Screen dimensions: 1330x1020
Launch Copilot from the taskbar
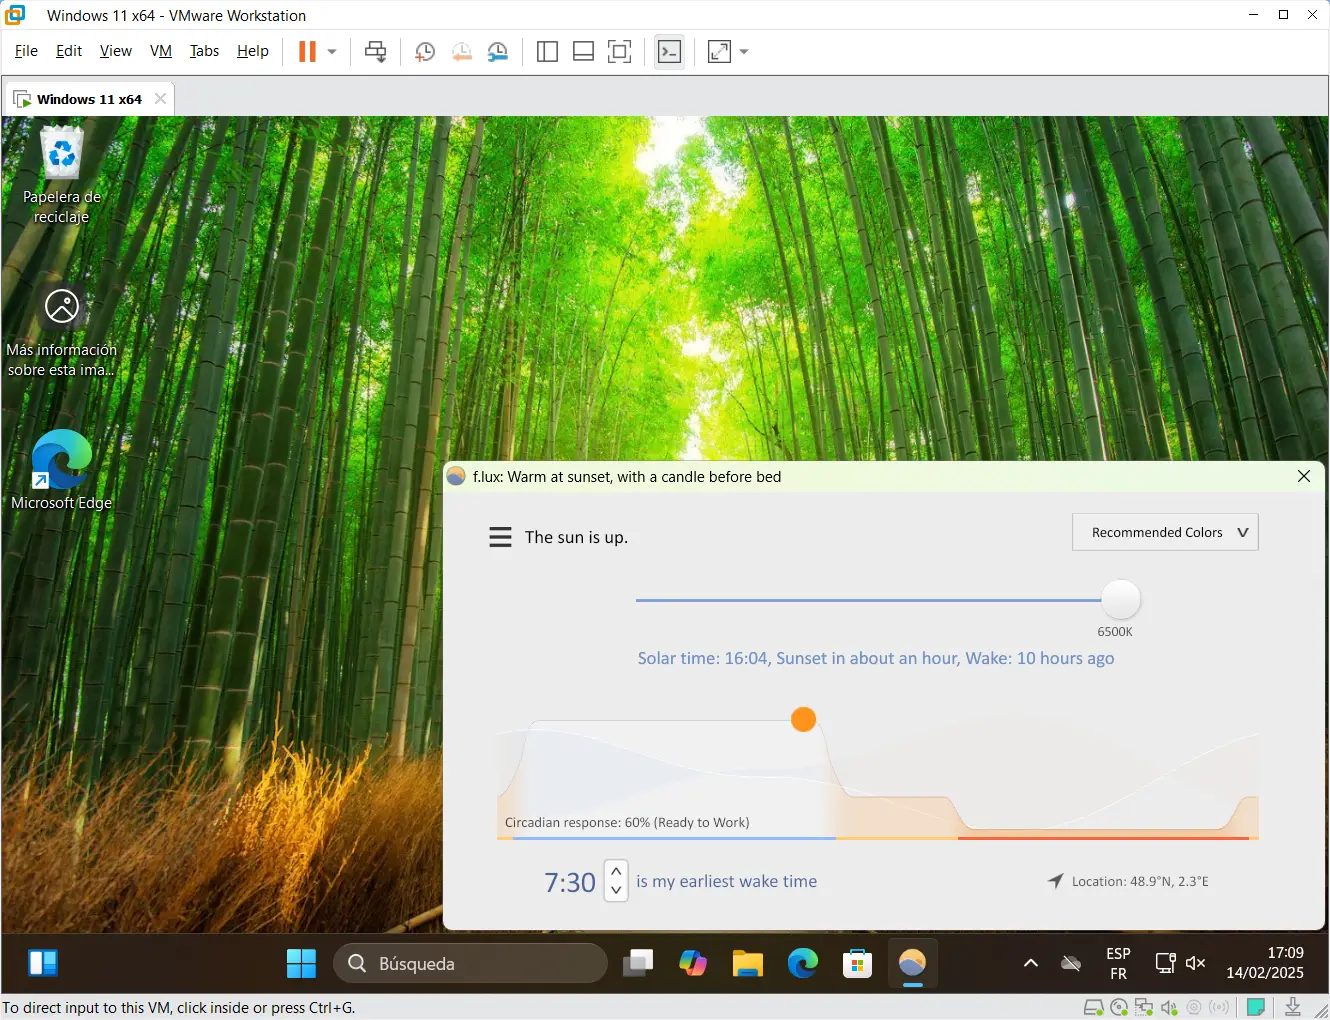(x=693, y=963)
